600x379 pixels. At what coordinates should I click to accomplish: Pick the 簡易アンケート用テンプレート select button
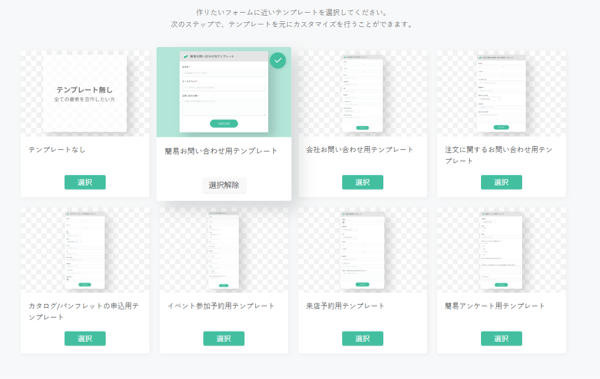click(x=501, y=338)
